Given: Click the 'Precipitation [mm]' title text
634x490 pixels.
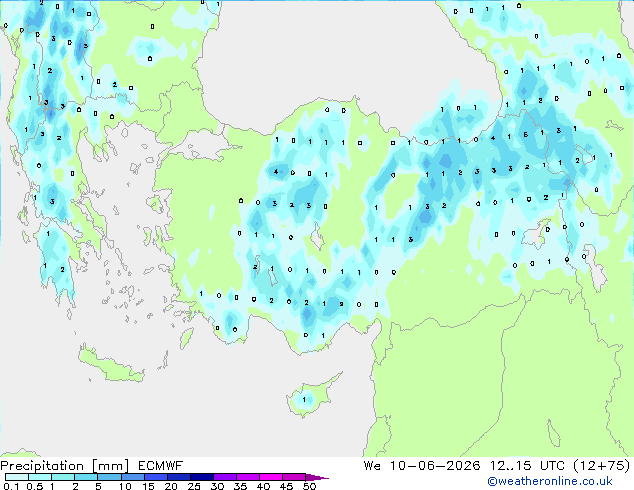Looking at the screenshot, I should click(x=65, y=466).
